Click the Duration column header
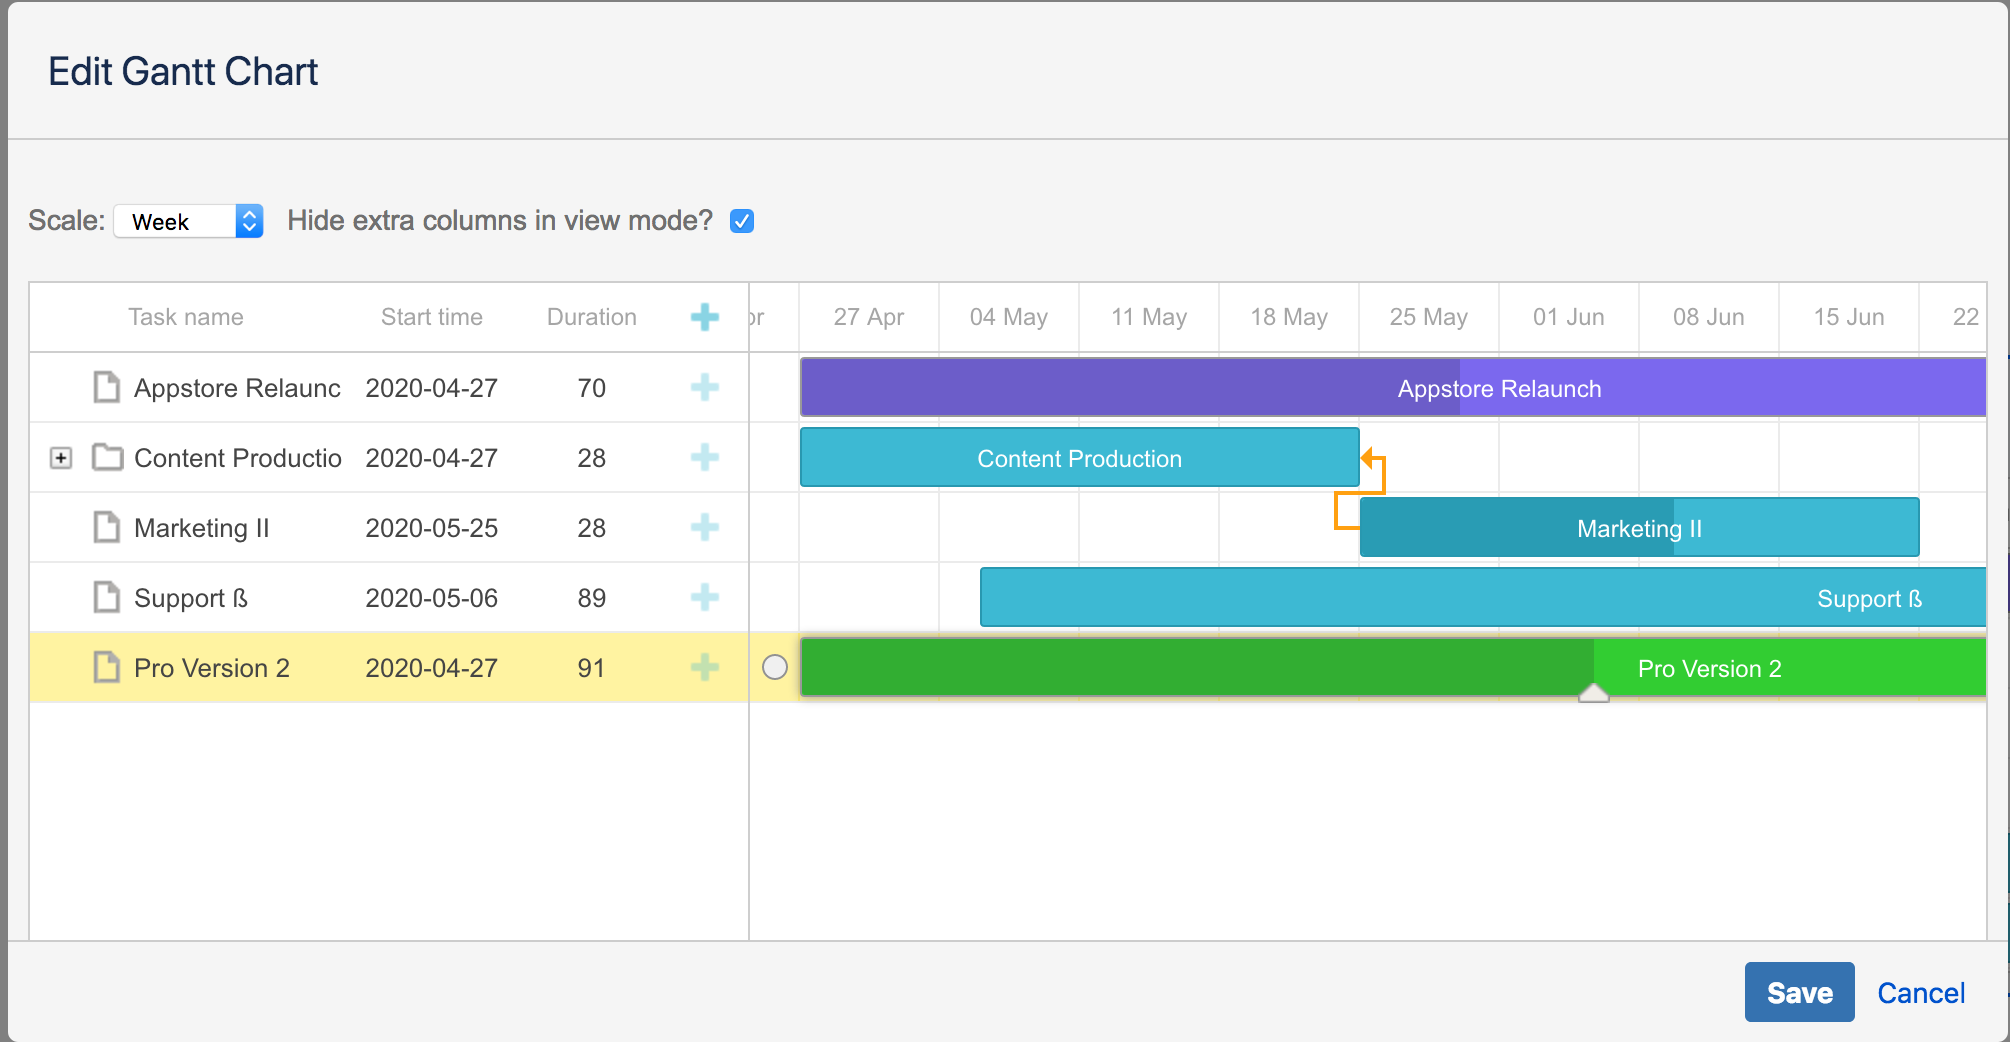Viewport: 2010px width, 1042px height. coord(592,317)
